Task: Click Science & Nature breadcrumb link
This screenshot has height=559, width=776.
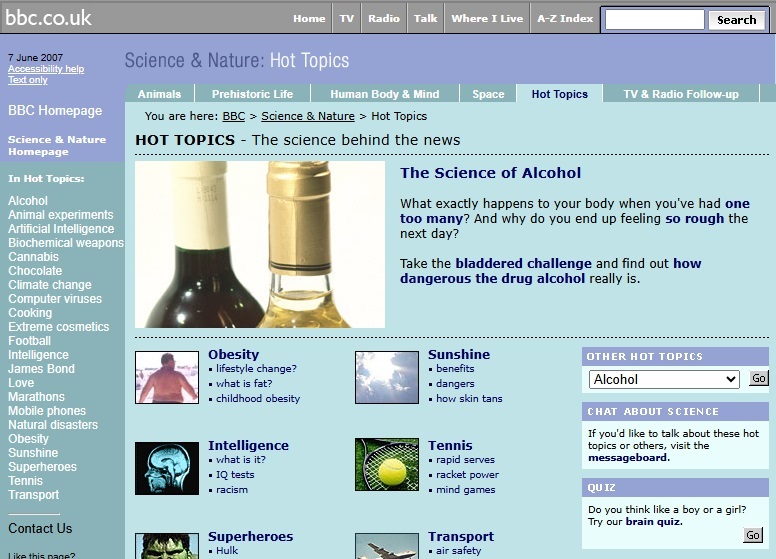Action: 308,116
